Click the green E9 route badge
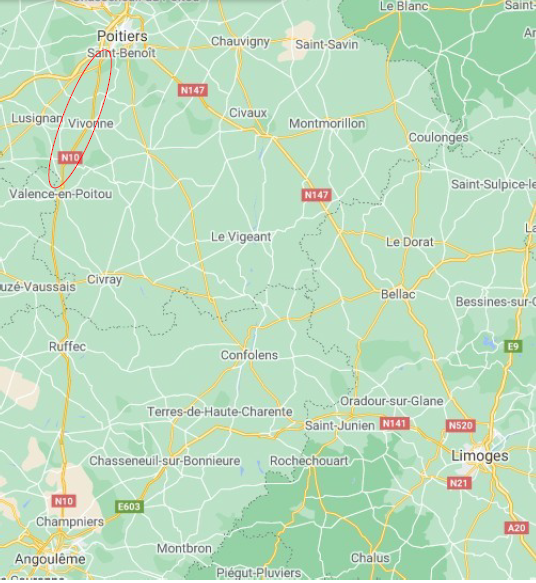The width and height of the screenshot is (536, 583). [513, 347]
